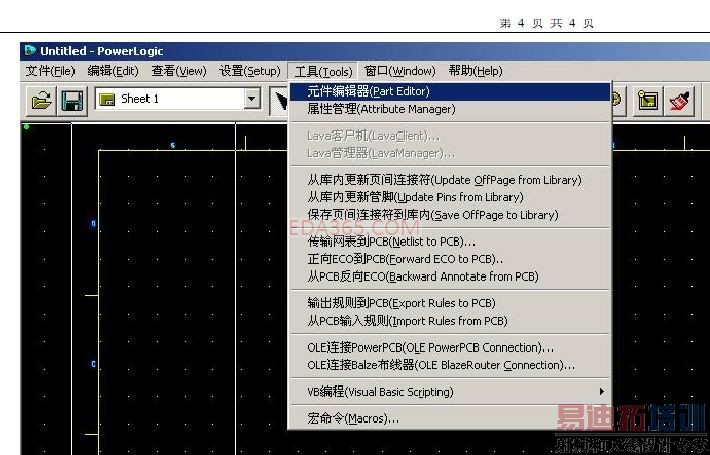Select Import Rules from PCB
710x455 pixels.
point(450,321)
